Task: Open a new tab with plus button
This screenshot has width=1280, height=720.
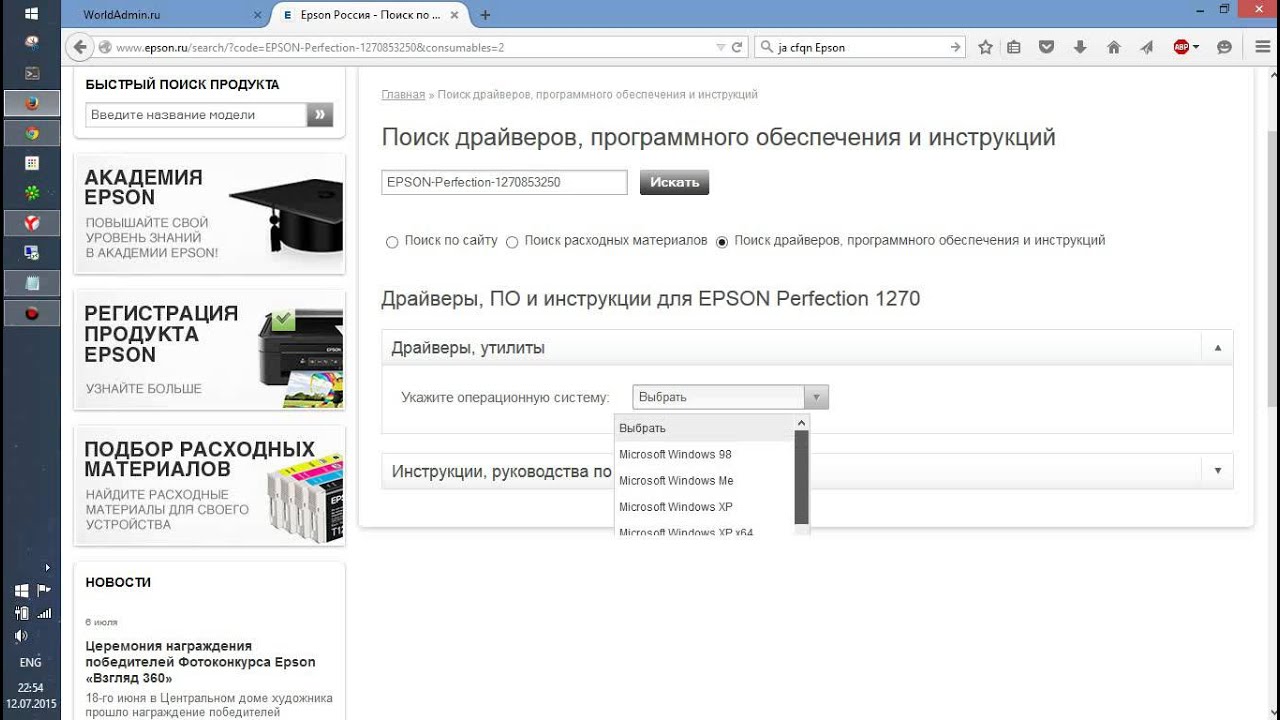Action: pos(486,15)
